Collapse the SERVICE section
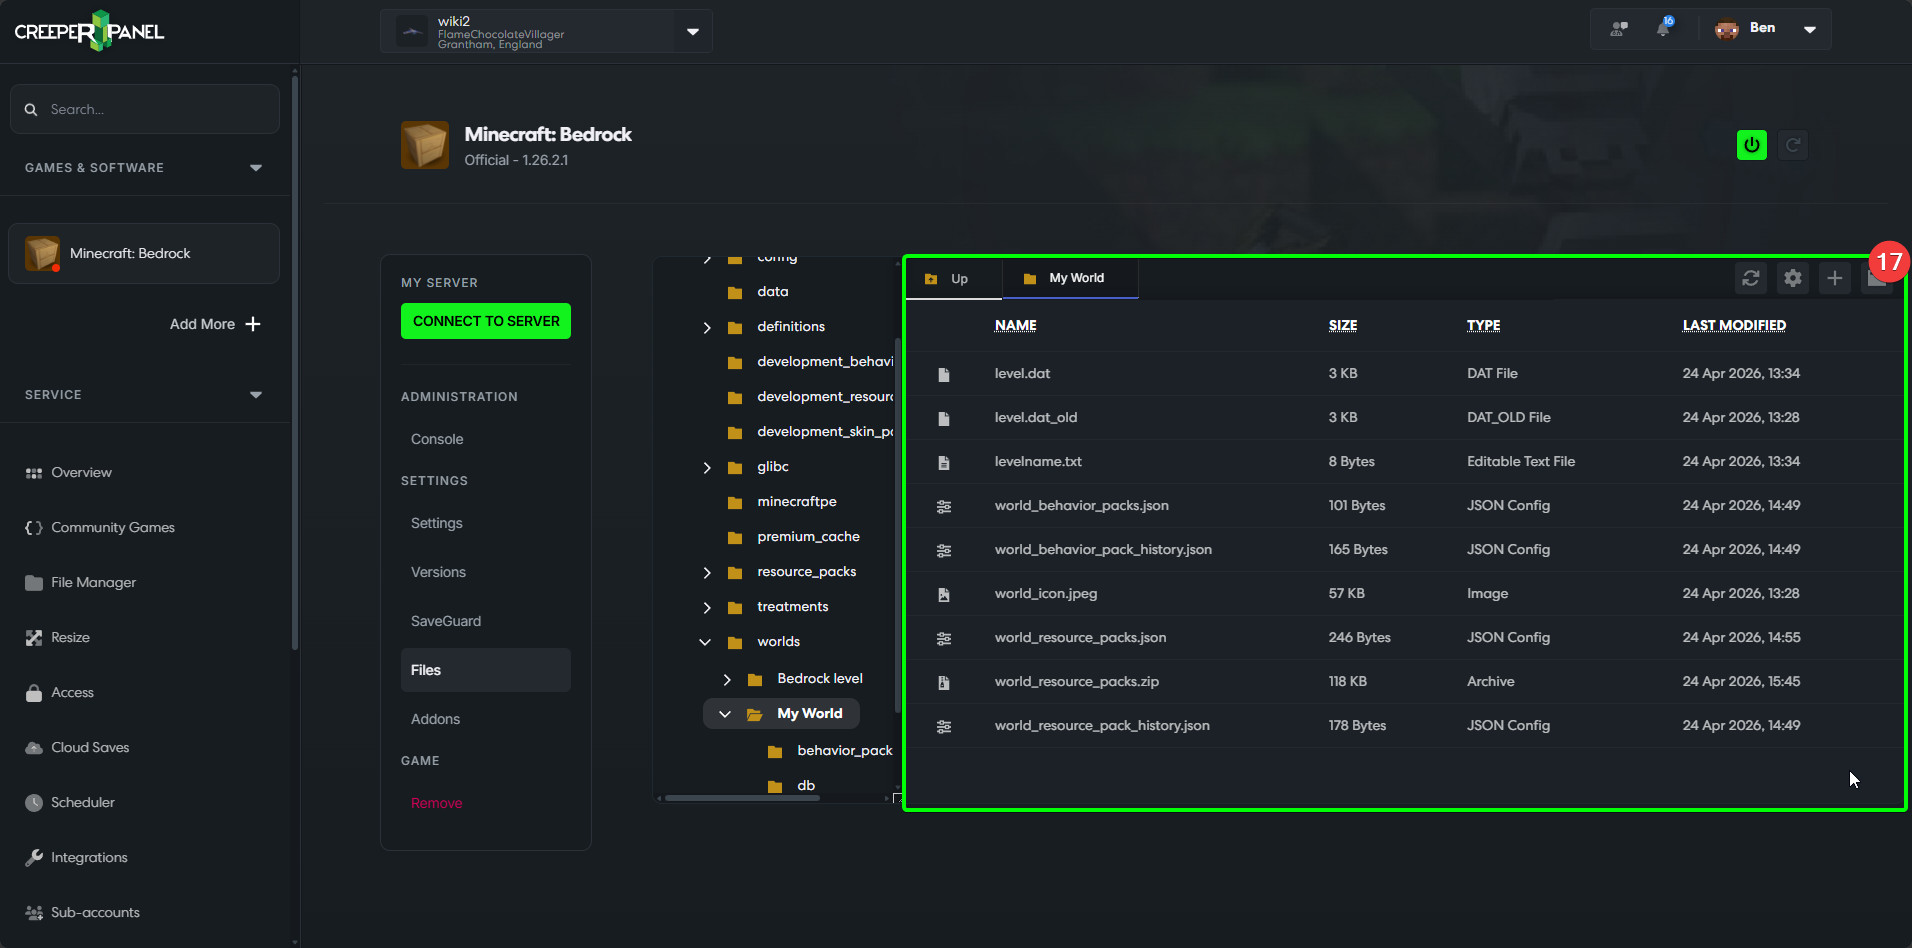Screen dimensions: 1912x948 (256, 395)
